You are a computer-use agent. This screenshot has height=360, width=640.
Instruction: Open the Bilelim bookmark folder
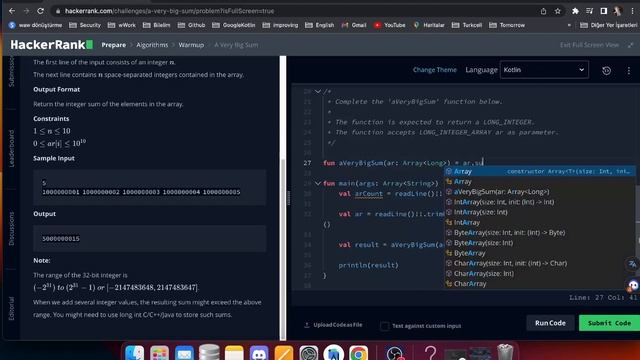tap(157, 25)
